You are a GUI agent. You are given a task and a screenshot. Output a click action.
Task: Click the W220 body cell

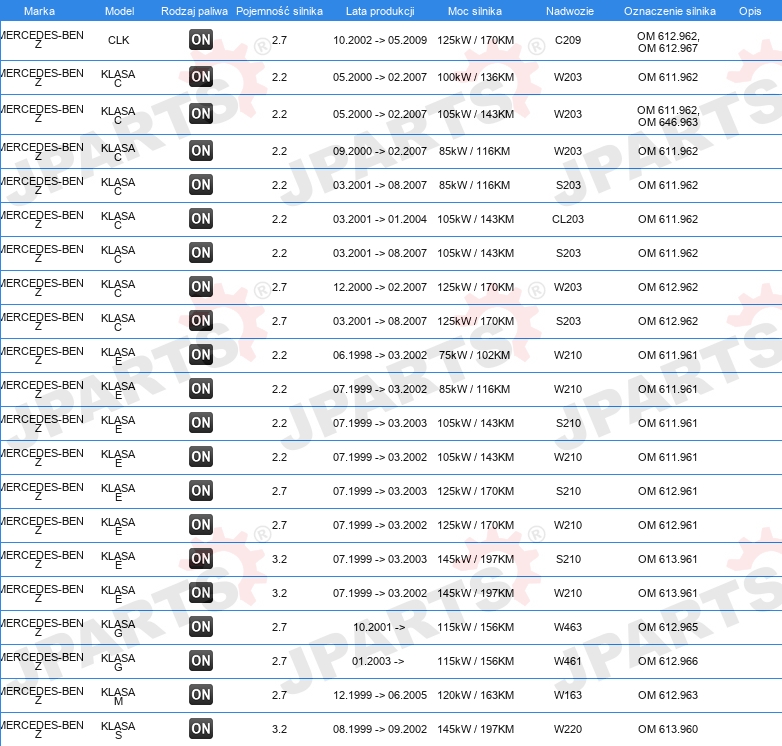pyautogui.click(x=568, y=729)
